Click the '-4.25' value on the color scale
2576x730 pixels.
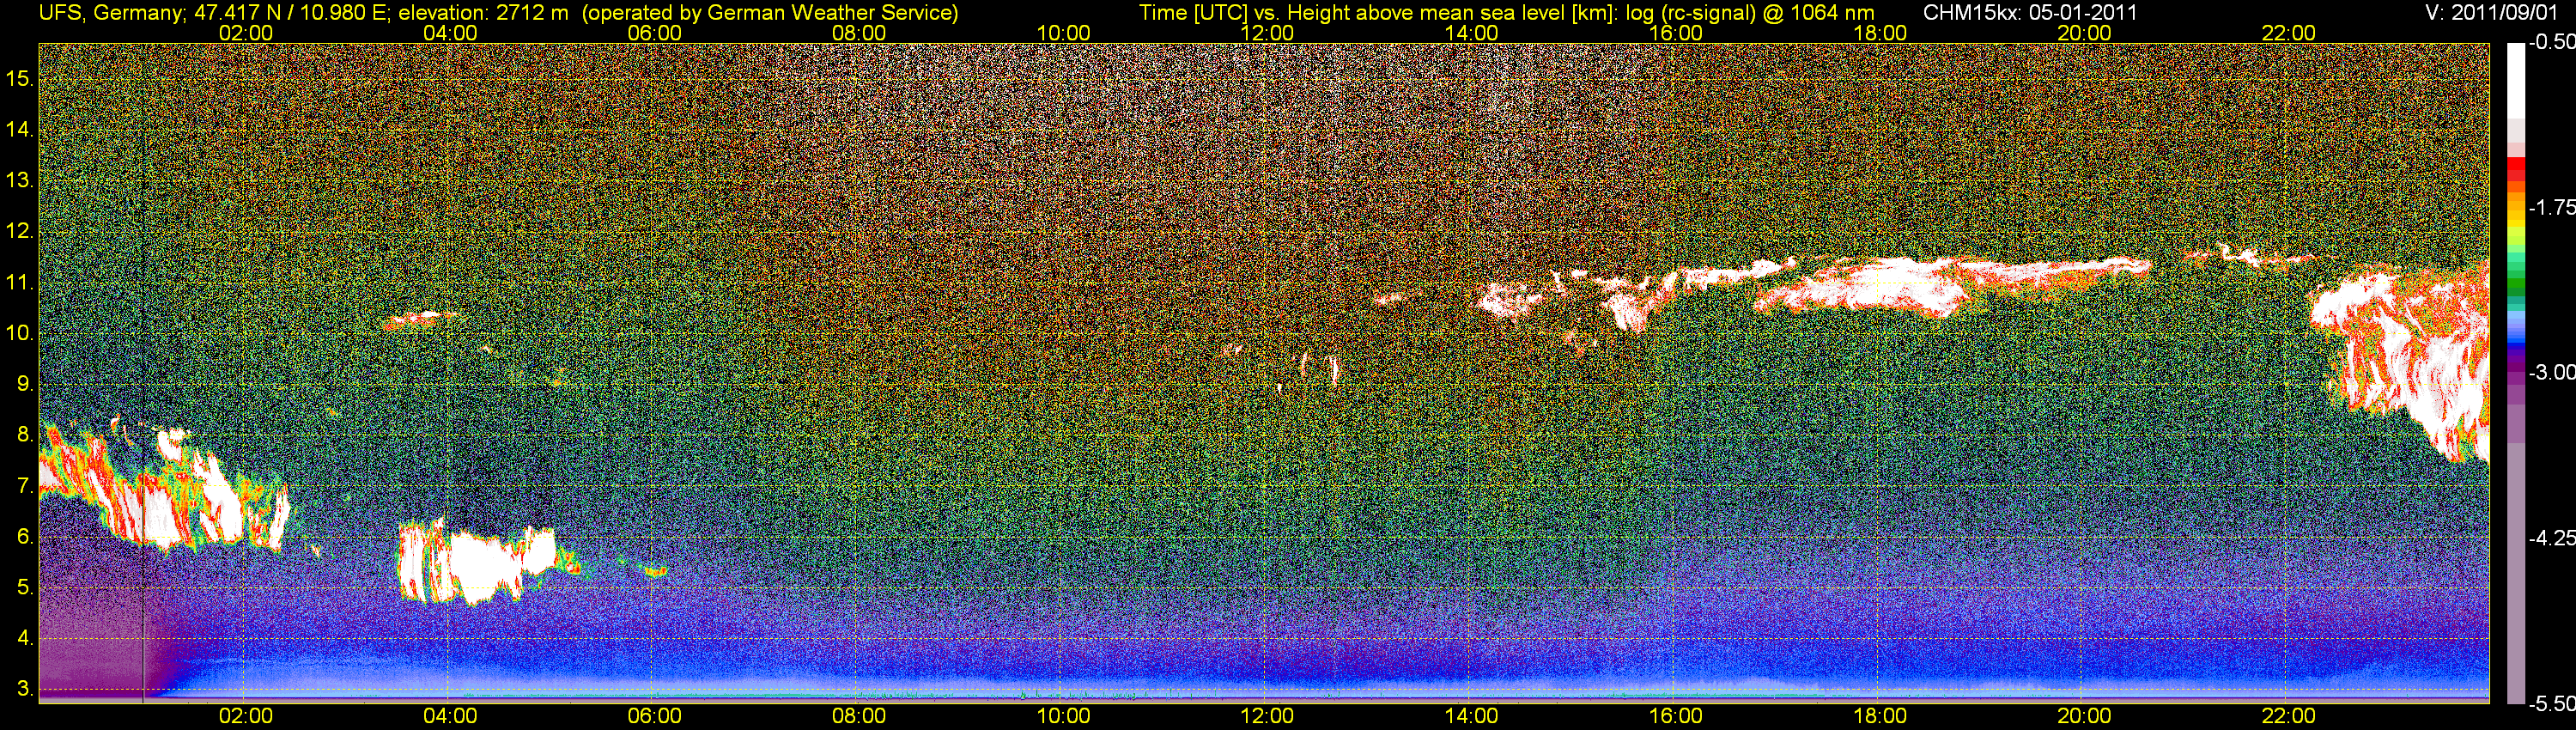click(2551, 538)
